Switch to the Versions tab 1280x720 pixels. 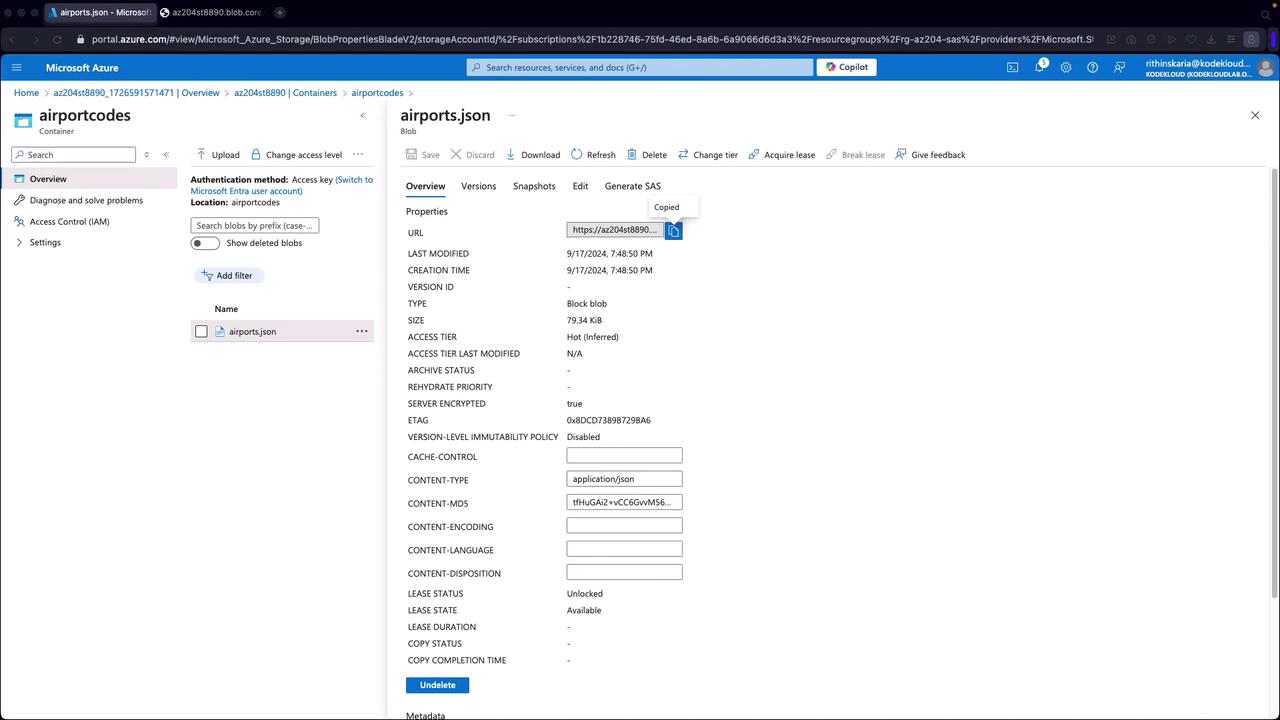click(x=478, y=186)
